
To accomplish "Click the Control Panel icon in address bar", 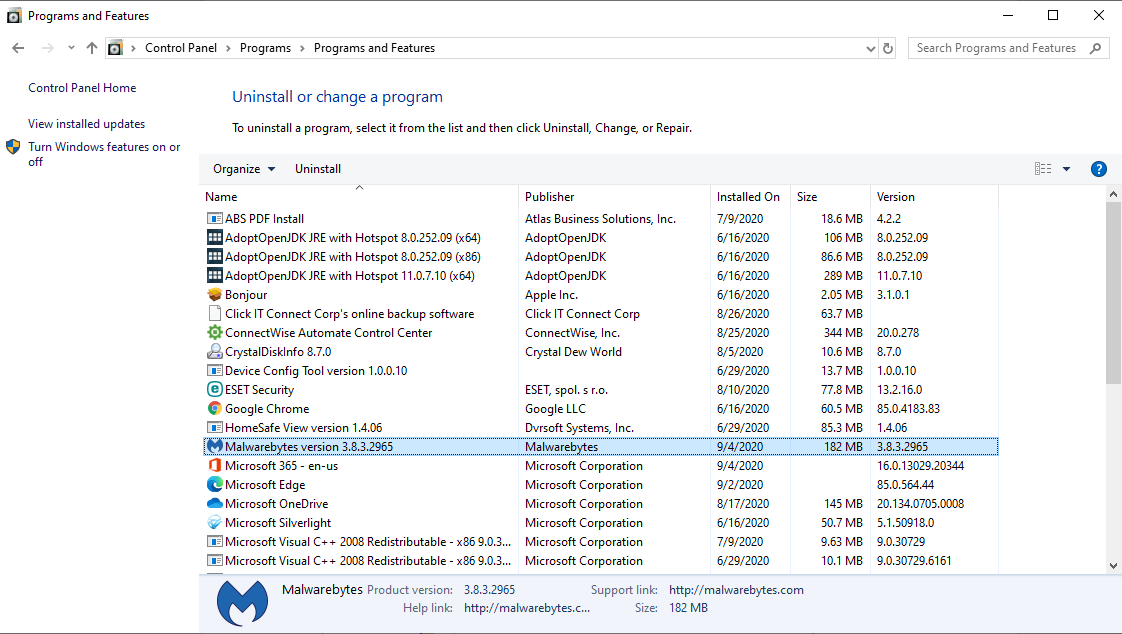I will 114,48.
